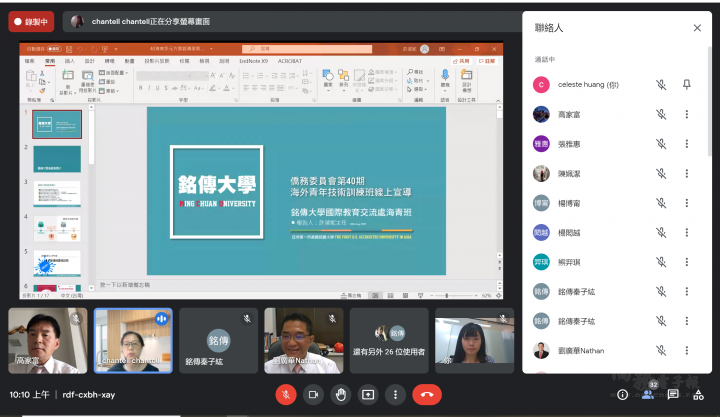The height and width of the screenshot is (417, 720).
Task: Select slide 2 thumbnail
Action: click(x=57, y=159)
